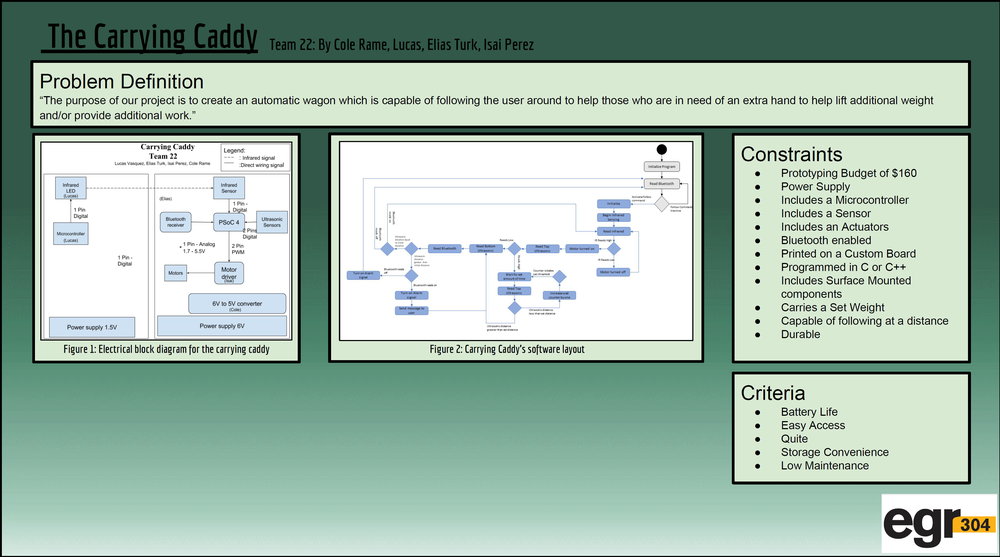
Task: Click the 'Figure 2: Carrying Caddy's software layout' caption
Action: tap(507, 350)
